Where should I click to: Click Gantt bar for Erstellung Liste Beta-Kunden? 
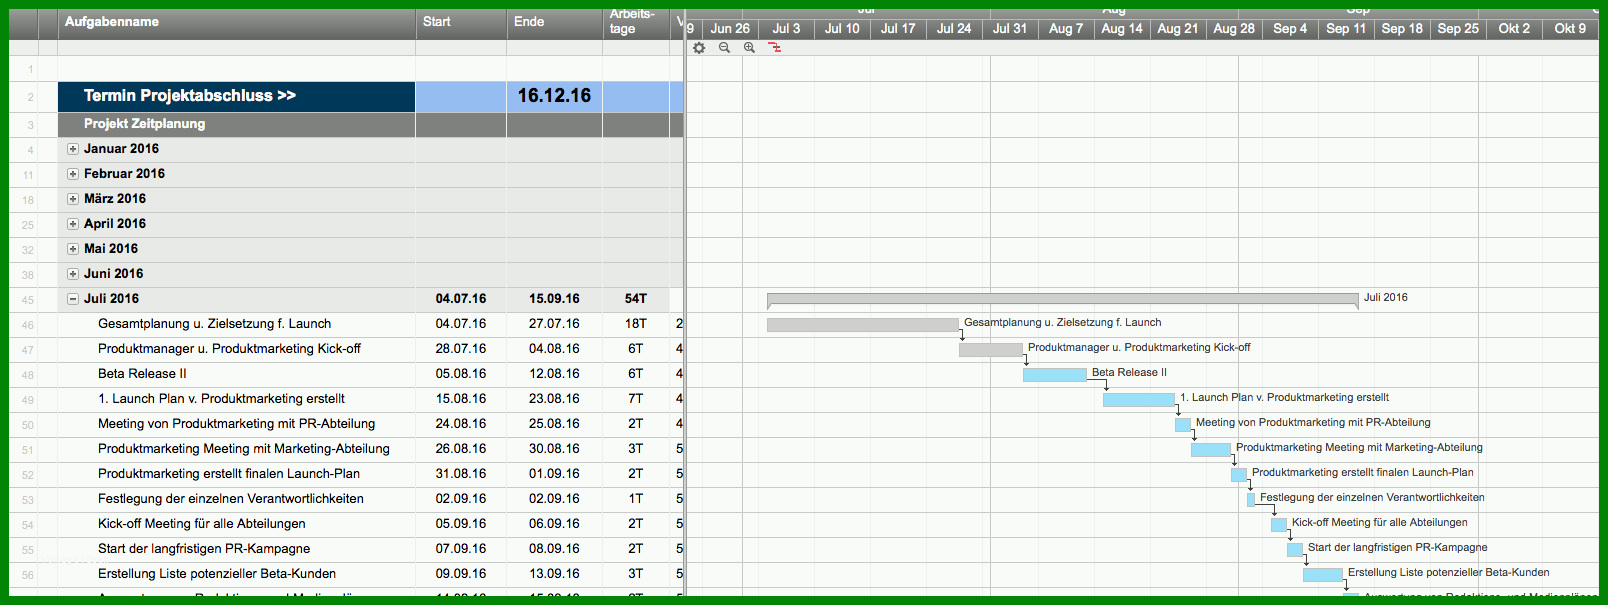pyautogui.click(x=1323, y=574)
